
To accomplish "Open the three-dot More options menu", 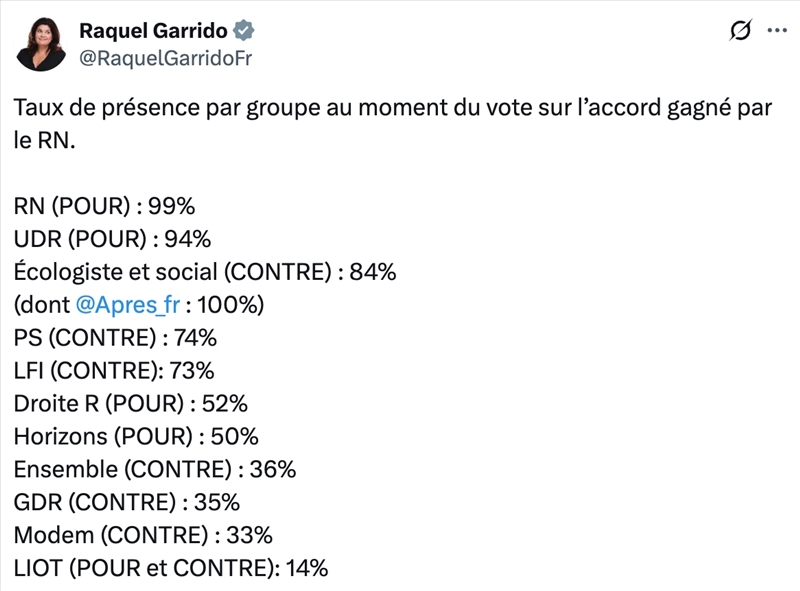I will 776,31.
